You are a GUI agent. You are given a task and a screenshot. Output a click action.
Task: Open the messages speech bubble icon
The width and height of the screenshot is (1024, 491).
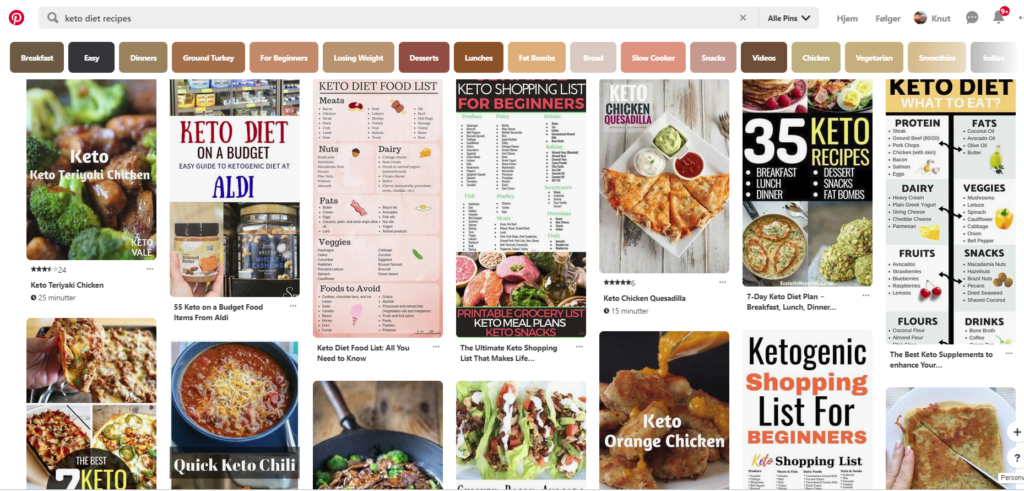pyautogui.click(x=972, y=18)
